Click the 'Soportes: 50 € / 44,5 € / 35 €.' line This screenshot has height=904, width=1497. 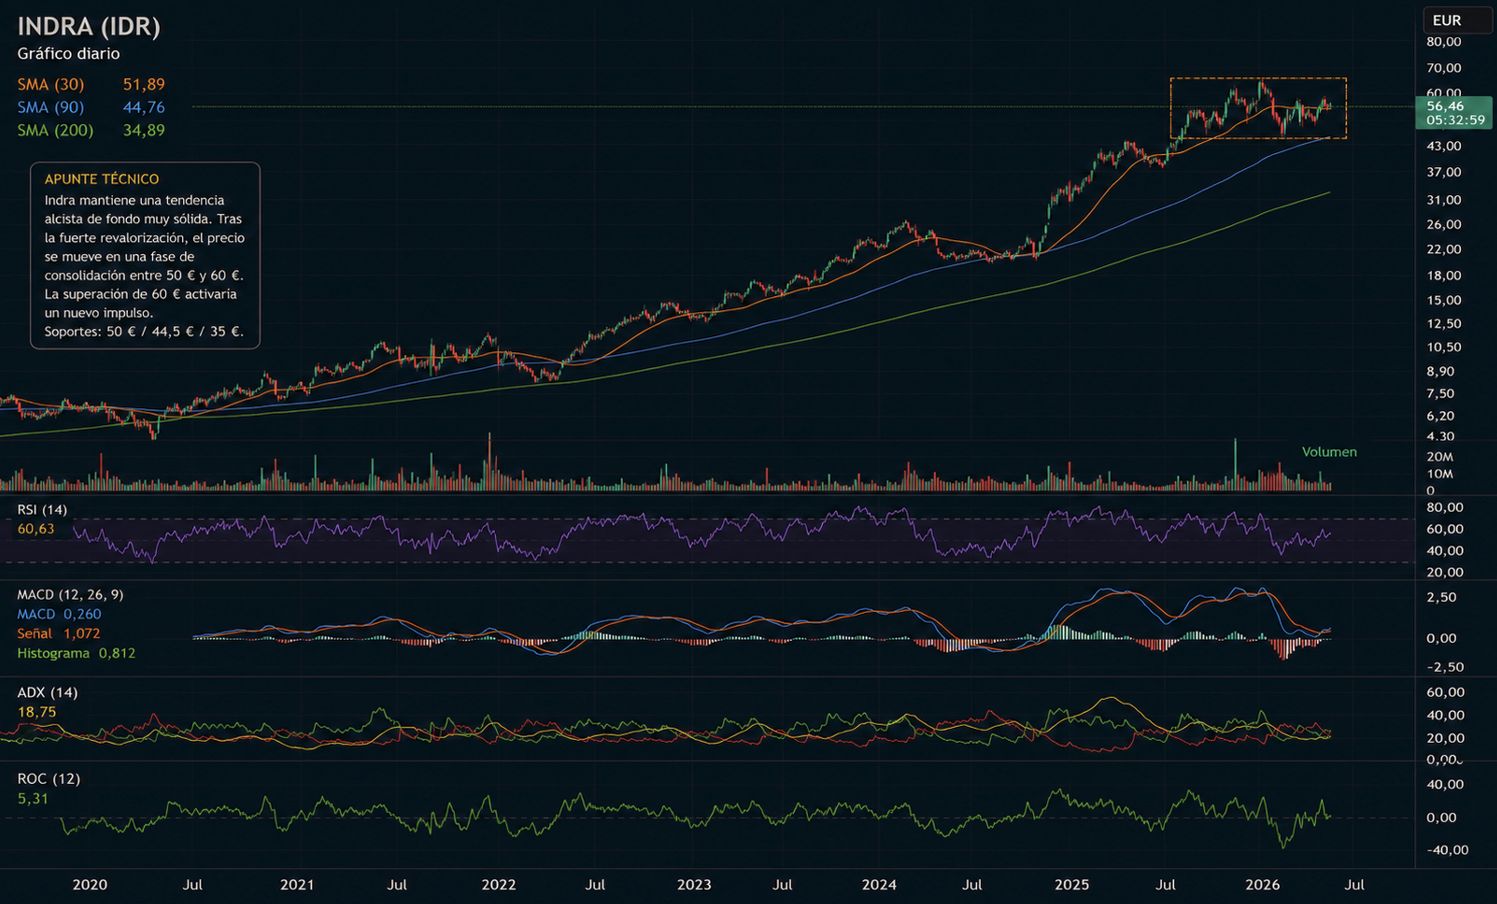144,332
